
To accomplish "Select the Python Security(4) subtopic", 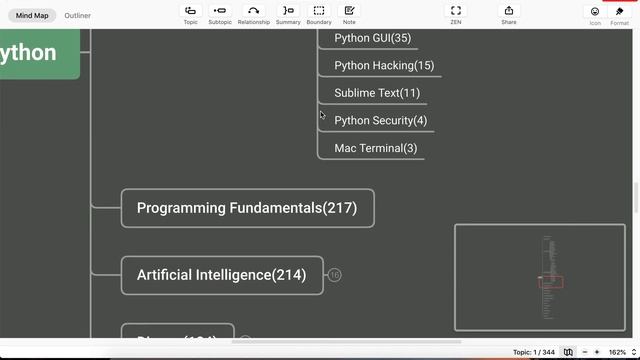I will pos(380,121).
